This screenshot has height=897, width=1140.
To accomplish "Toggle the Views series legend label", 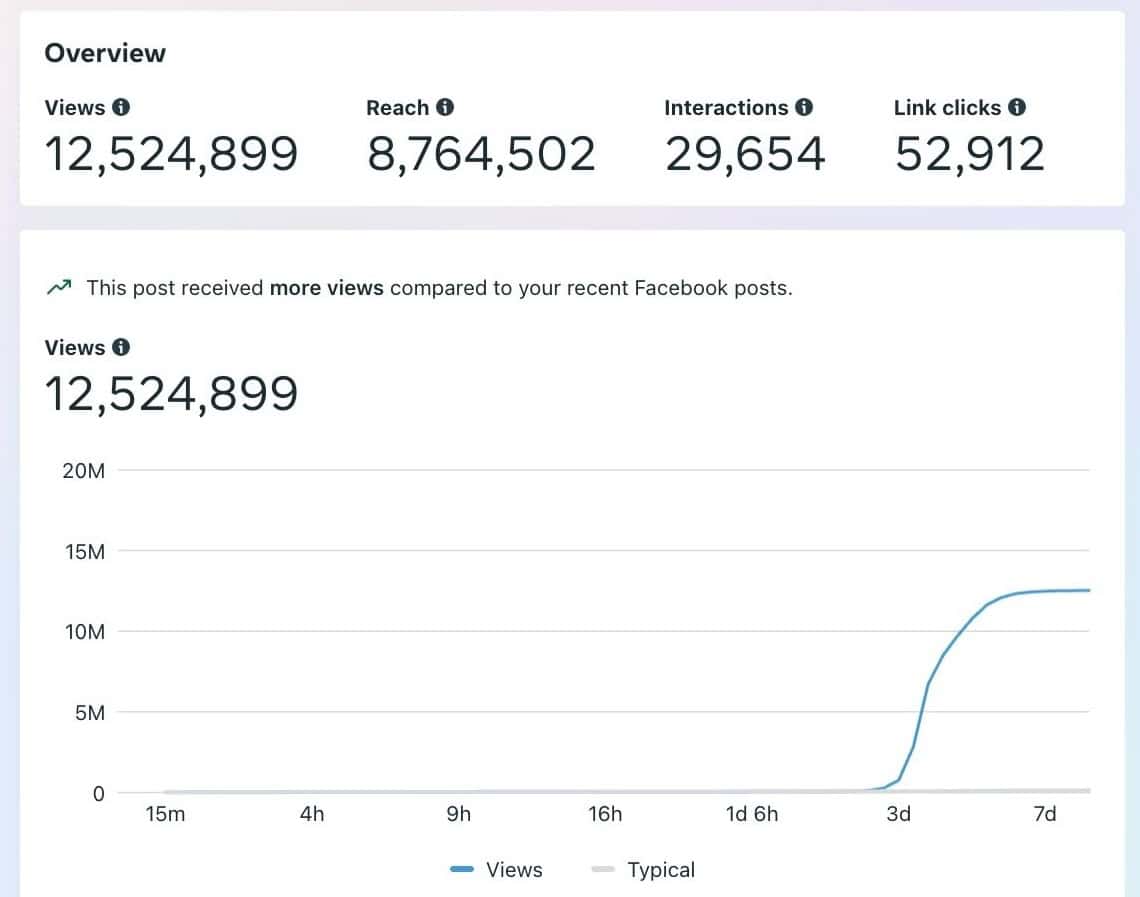I will (514, 870).
